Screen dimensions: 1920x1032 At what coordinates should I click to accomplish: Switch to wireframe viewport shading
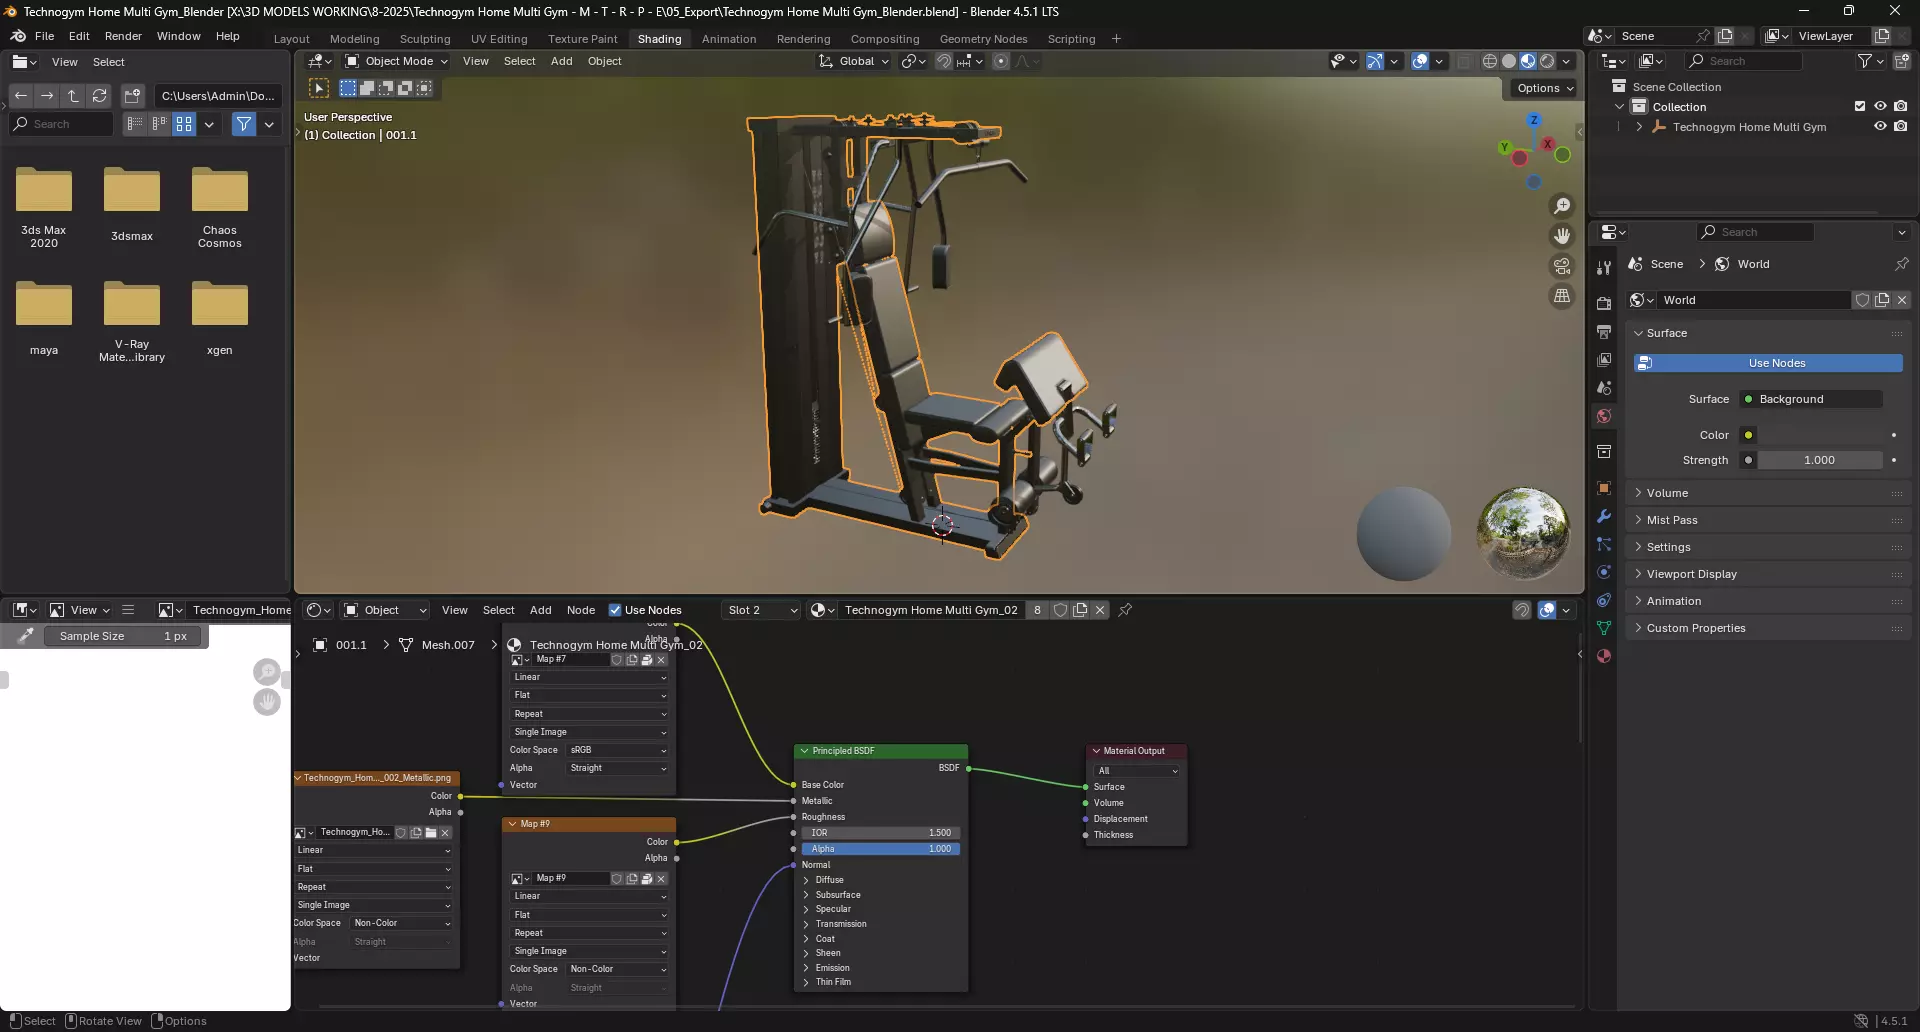click(x=1490, y=61)
